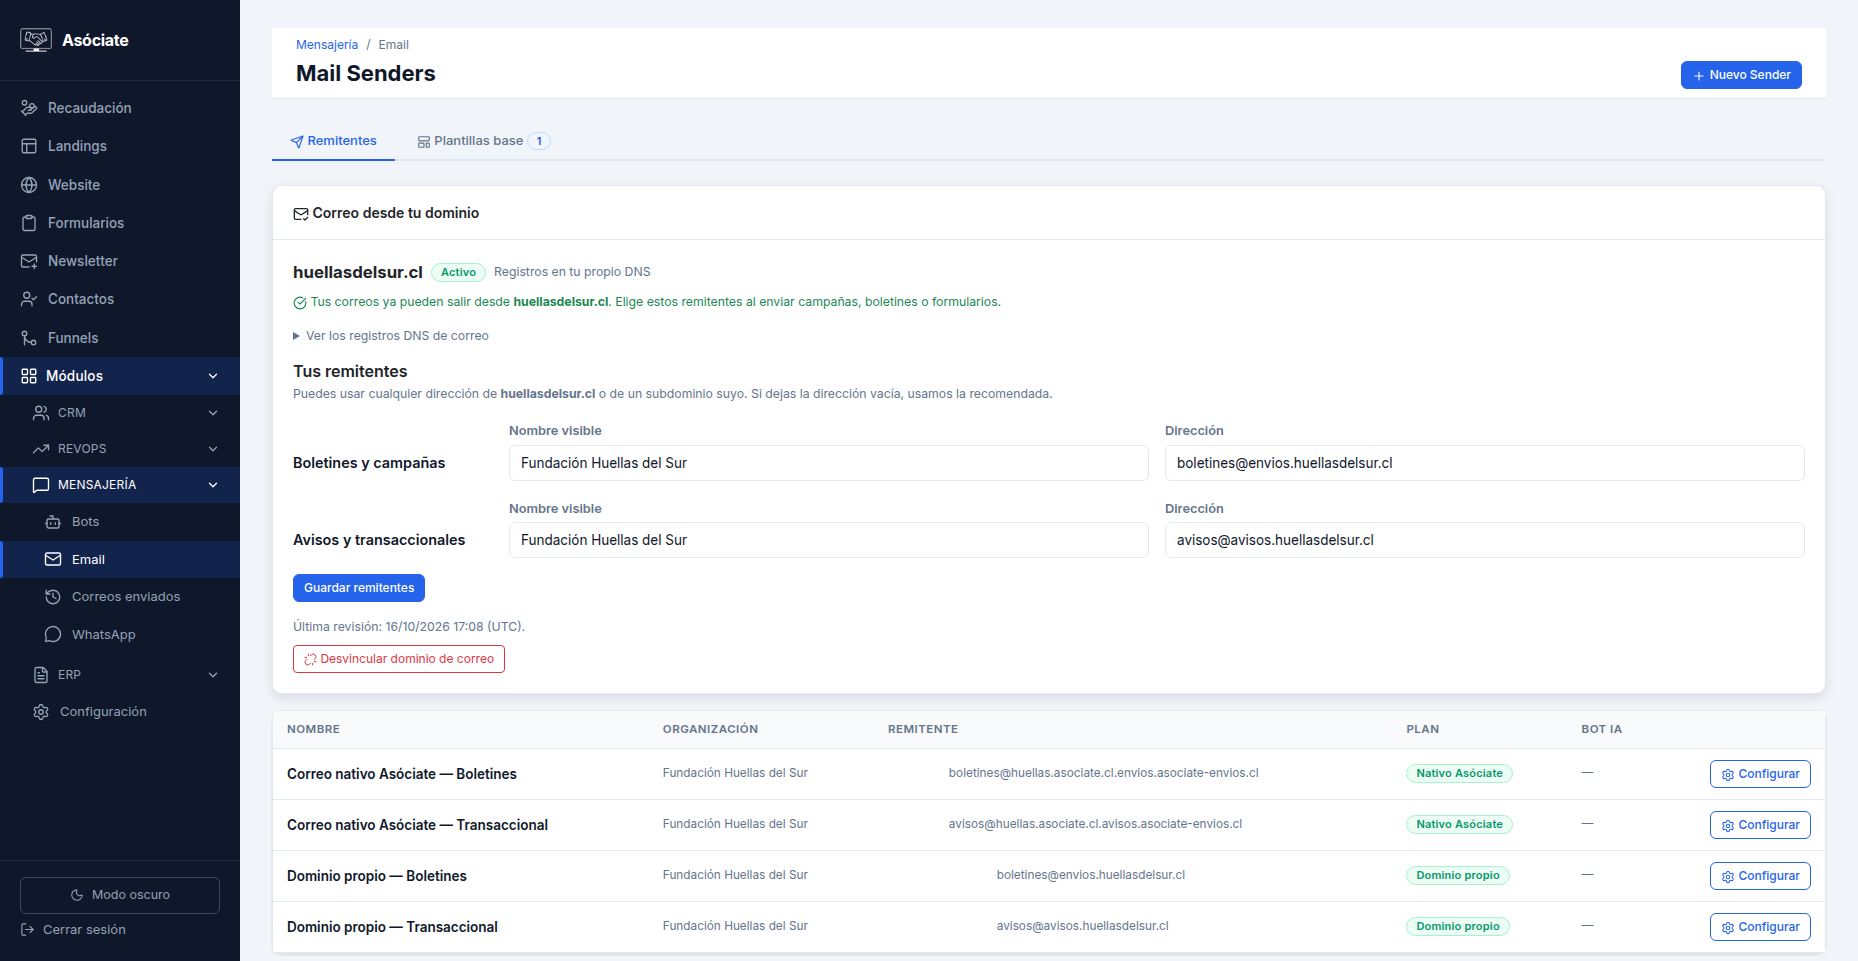Viewport: 1858px width, 961px height.
Task: Click the Formularios clipboard icon
Action: [x=29, y=223]
